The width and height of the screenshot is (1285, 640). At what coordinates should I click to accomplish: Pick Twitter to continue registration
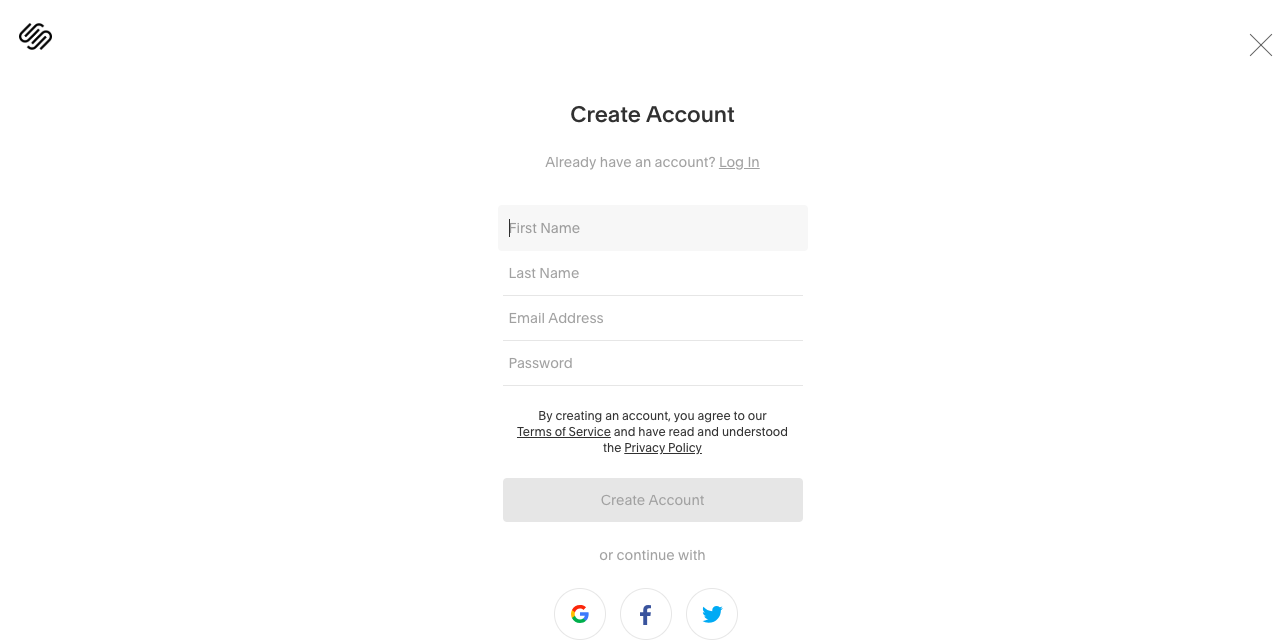712,613
